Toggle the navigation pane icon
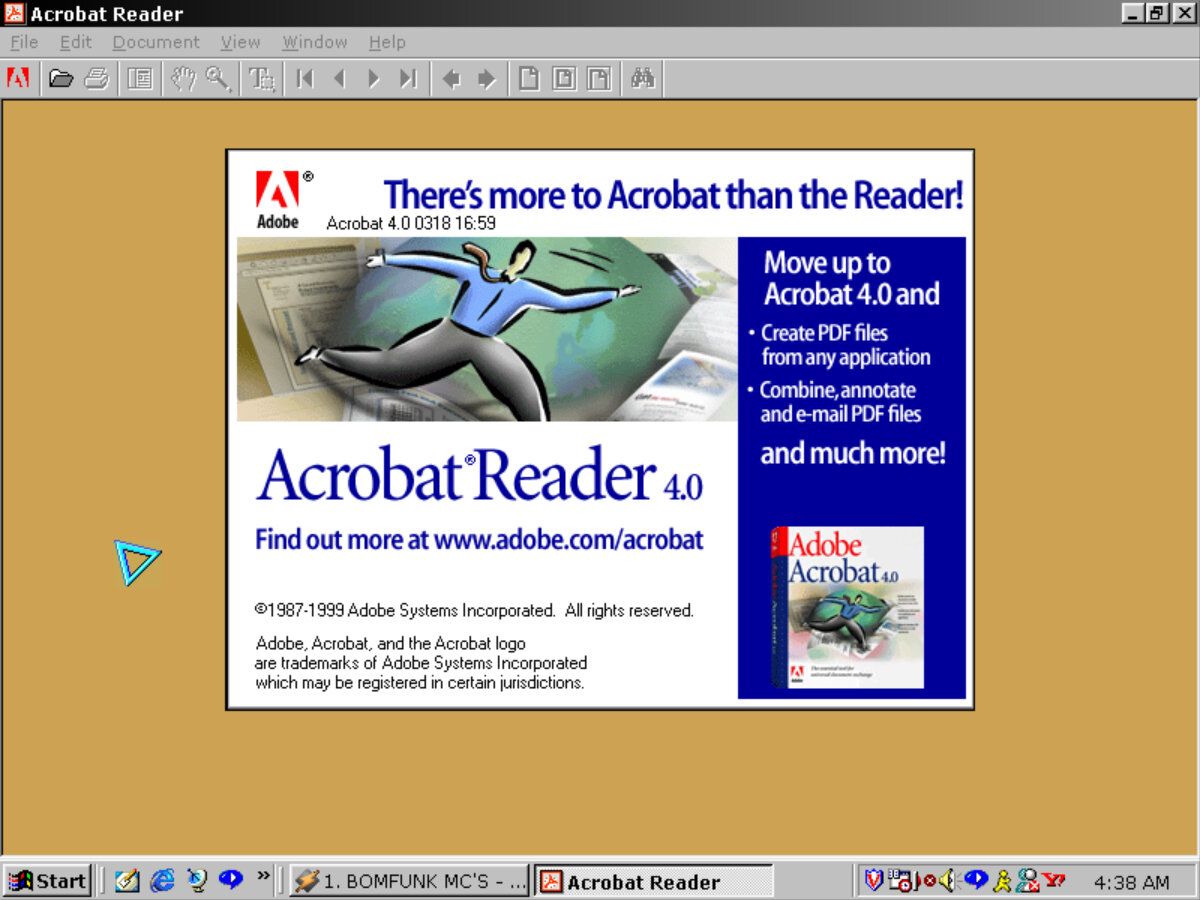The width and height of the screenshot is (1200, 900). click(x=140, y=78)
